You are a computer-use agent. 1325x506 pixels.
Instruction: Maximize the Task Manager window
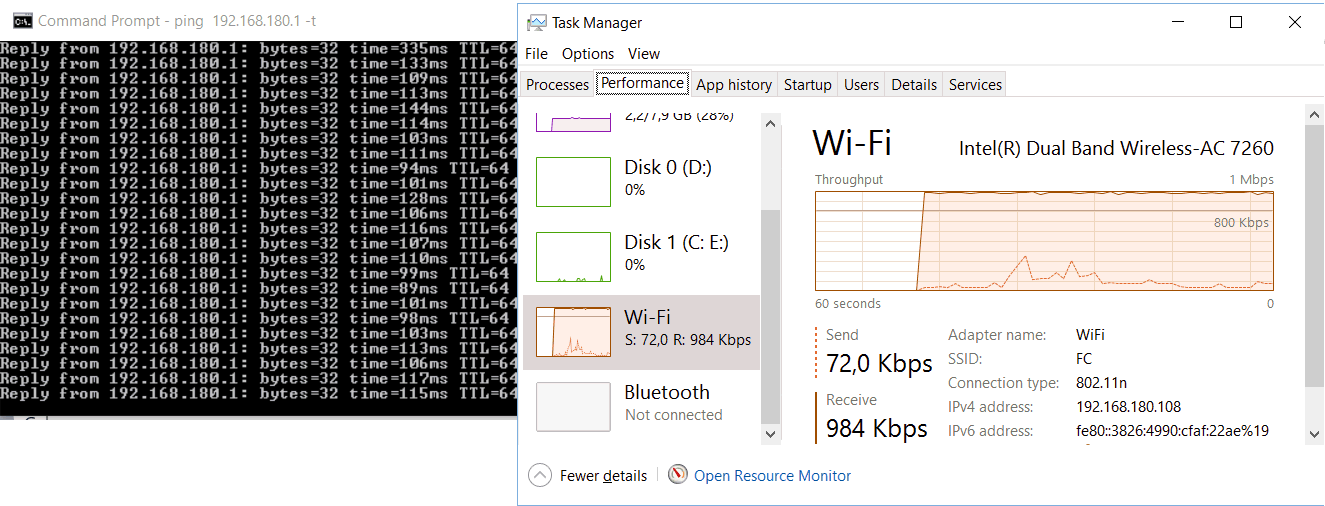[1235, 22]
